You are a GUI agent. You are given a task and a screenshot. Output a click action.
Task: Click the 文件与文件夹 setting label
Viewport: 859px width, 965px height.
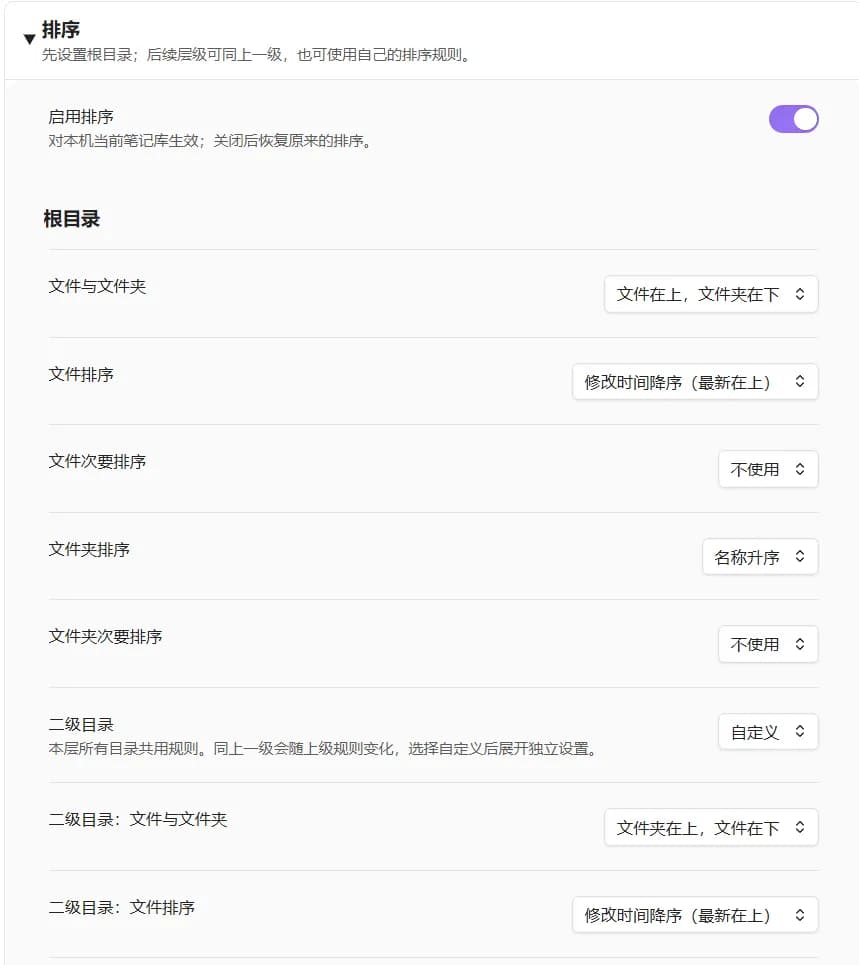[97, 286]
